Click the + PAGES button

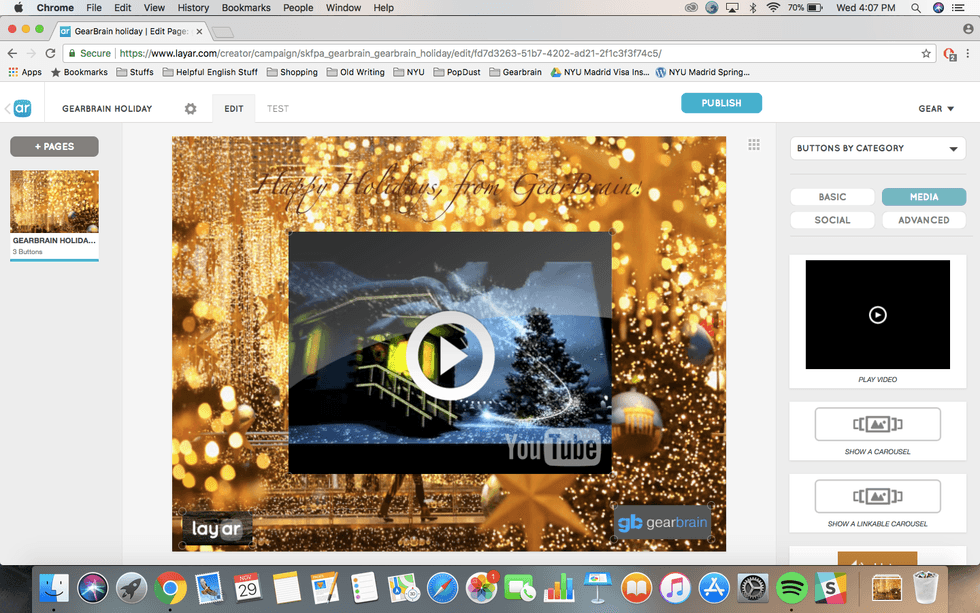(x=53, y=146)
